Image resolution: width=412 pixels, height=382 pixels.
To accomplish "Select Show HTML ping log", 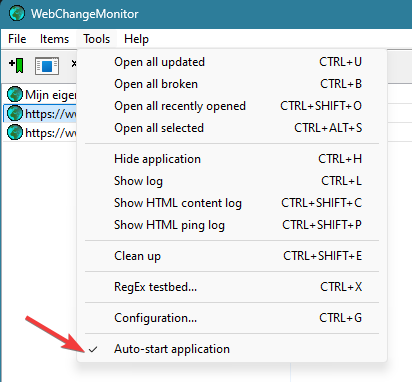I will coord(232,225).
